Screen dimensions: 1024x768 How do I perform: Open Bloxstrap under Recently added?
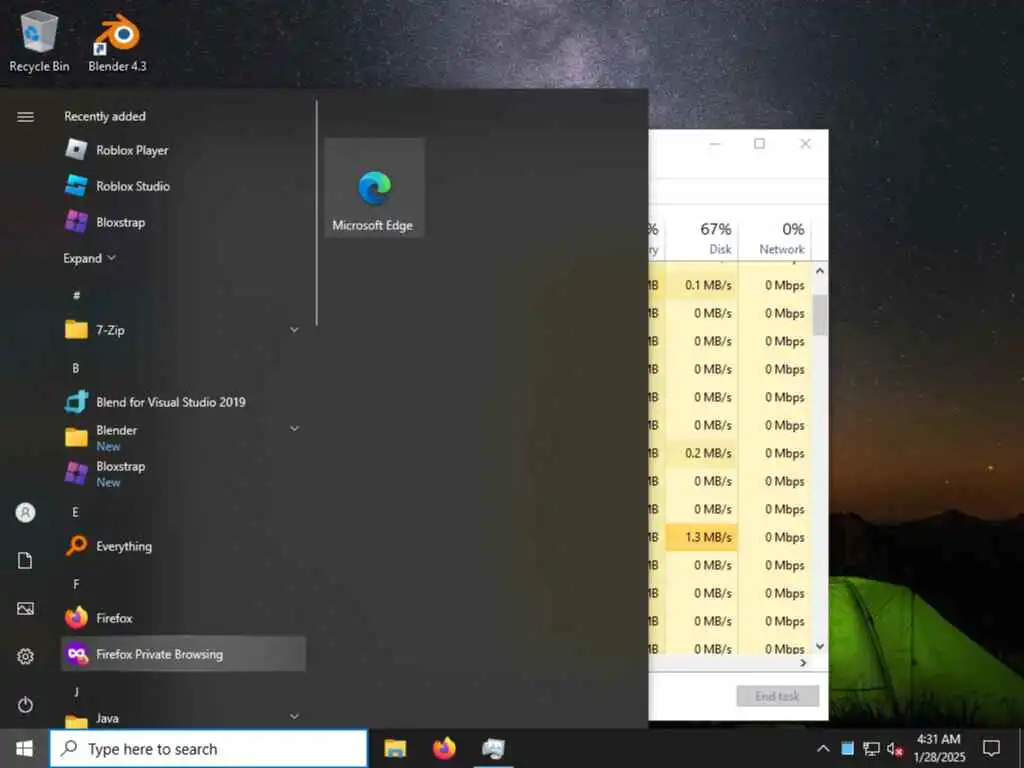[183, 222]
